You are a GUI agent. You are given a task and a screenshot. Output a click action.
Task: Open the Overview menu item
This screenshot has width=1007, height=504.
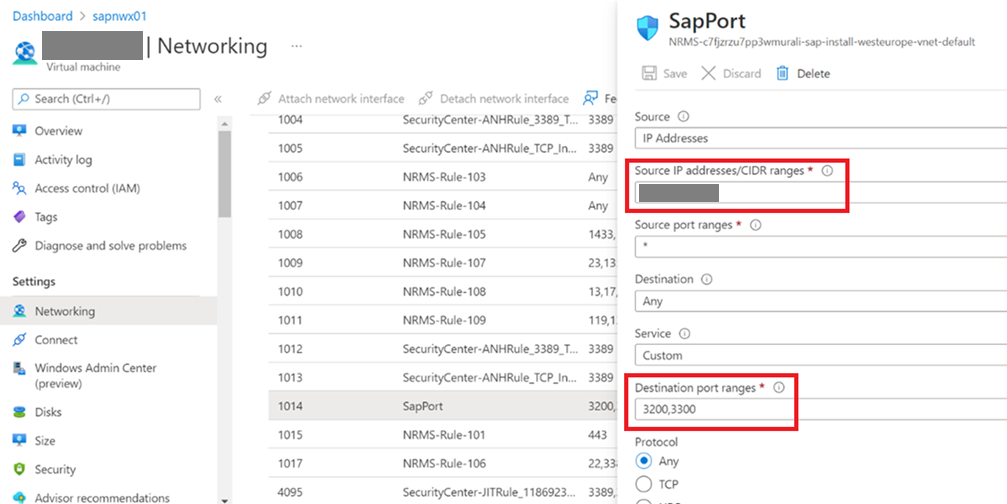click(58, 131)
